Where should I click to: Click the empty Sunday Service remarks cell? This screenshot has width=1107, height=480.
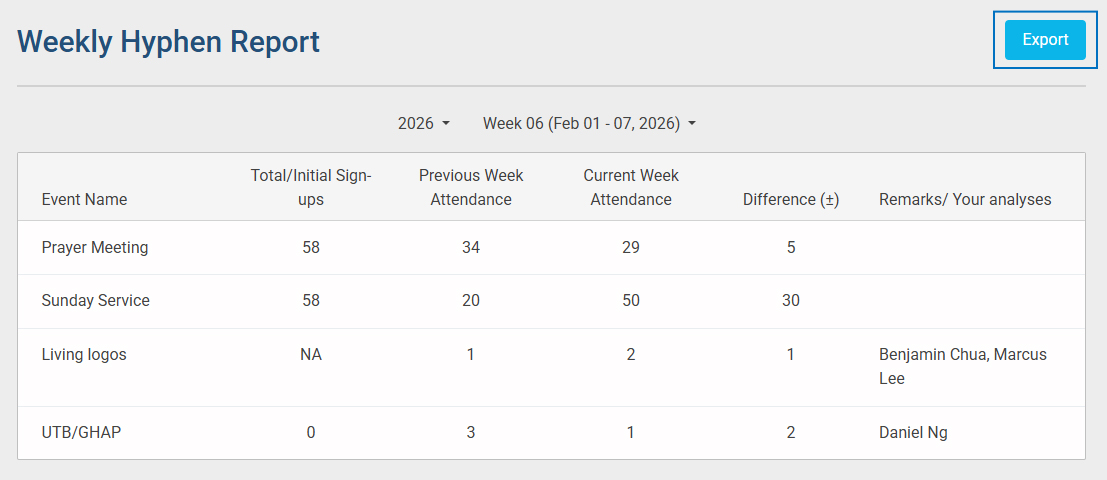pos(965,301)
